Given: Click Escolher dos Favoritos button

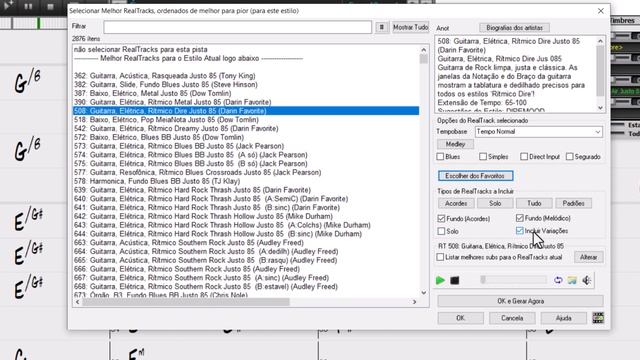Looking at the screenshot, I should click(476, 176).
